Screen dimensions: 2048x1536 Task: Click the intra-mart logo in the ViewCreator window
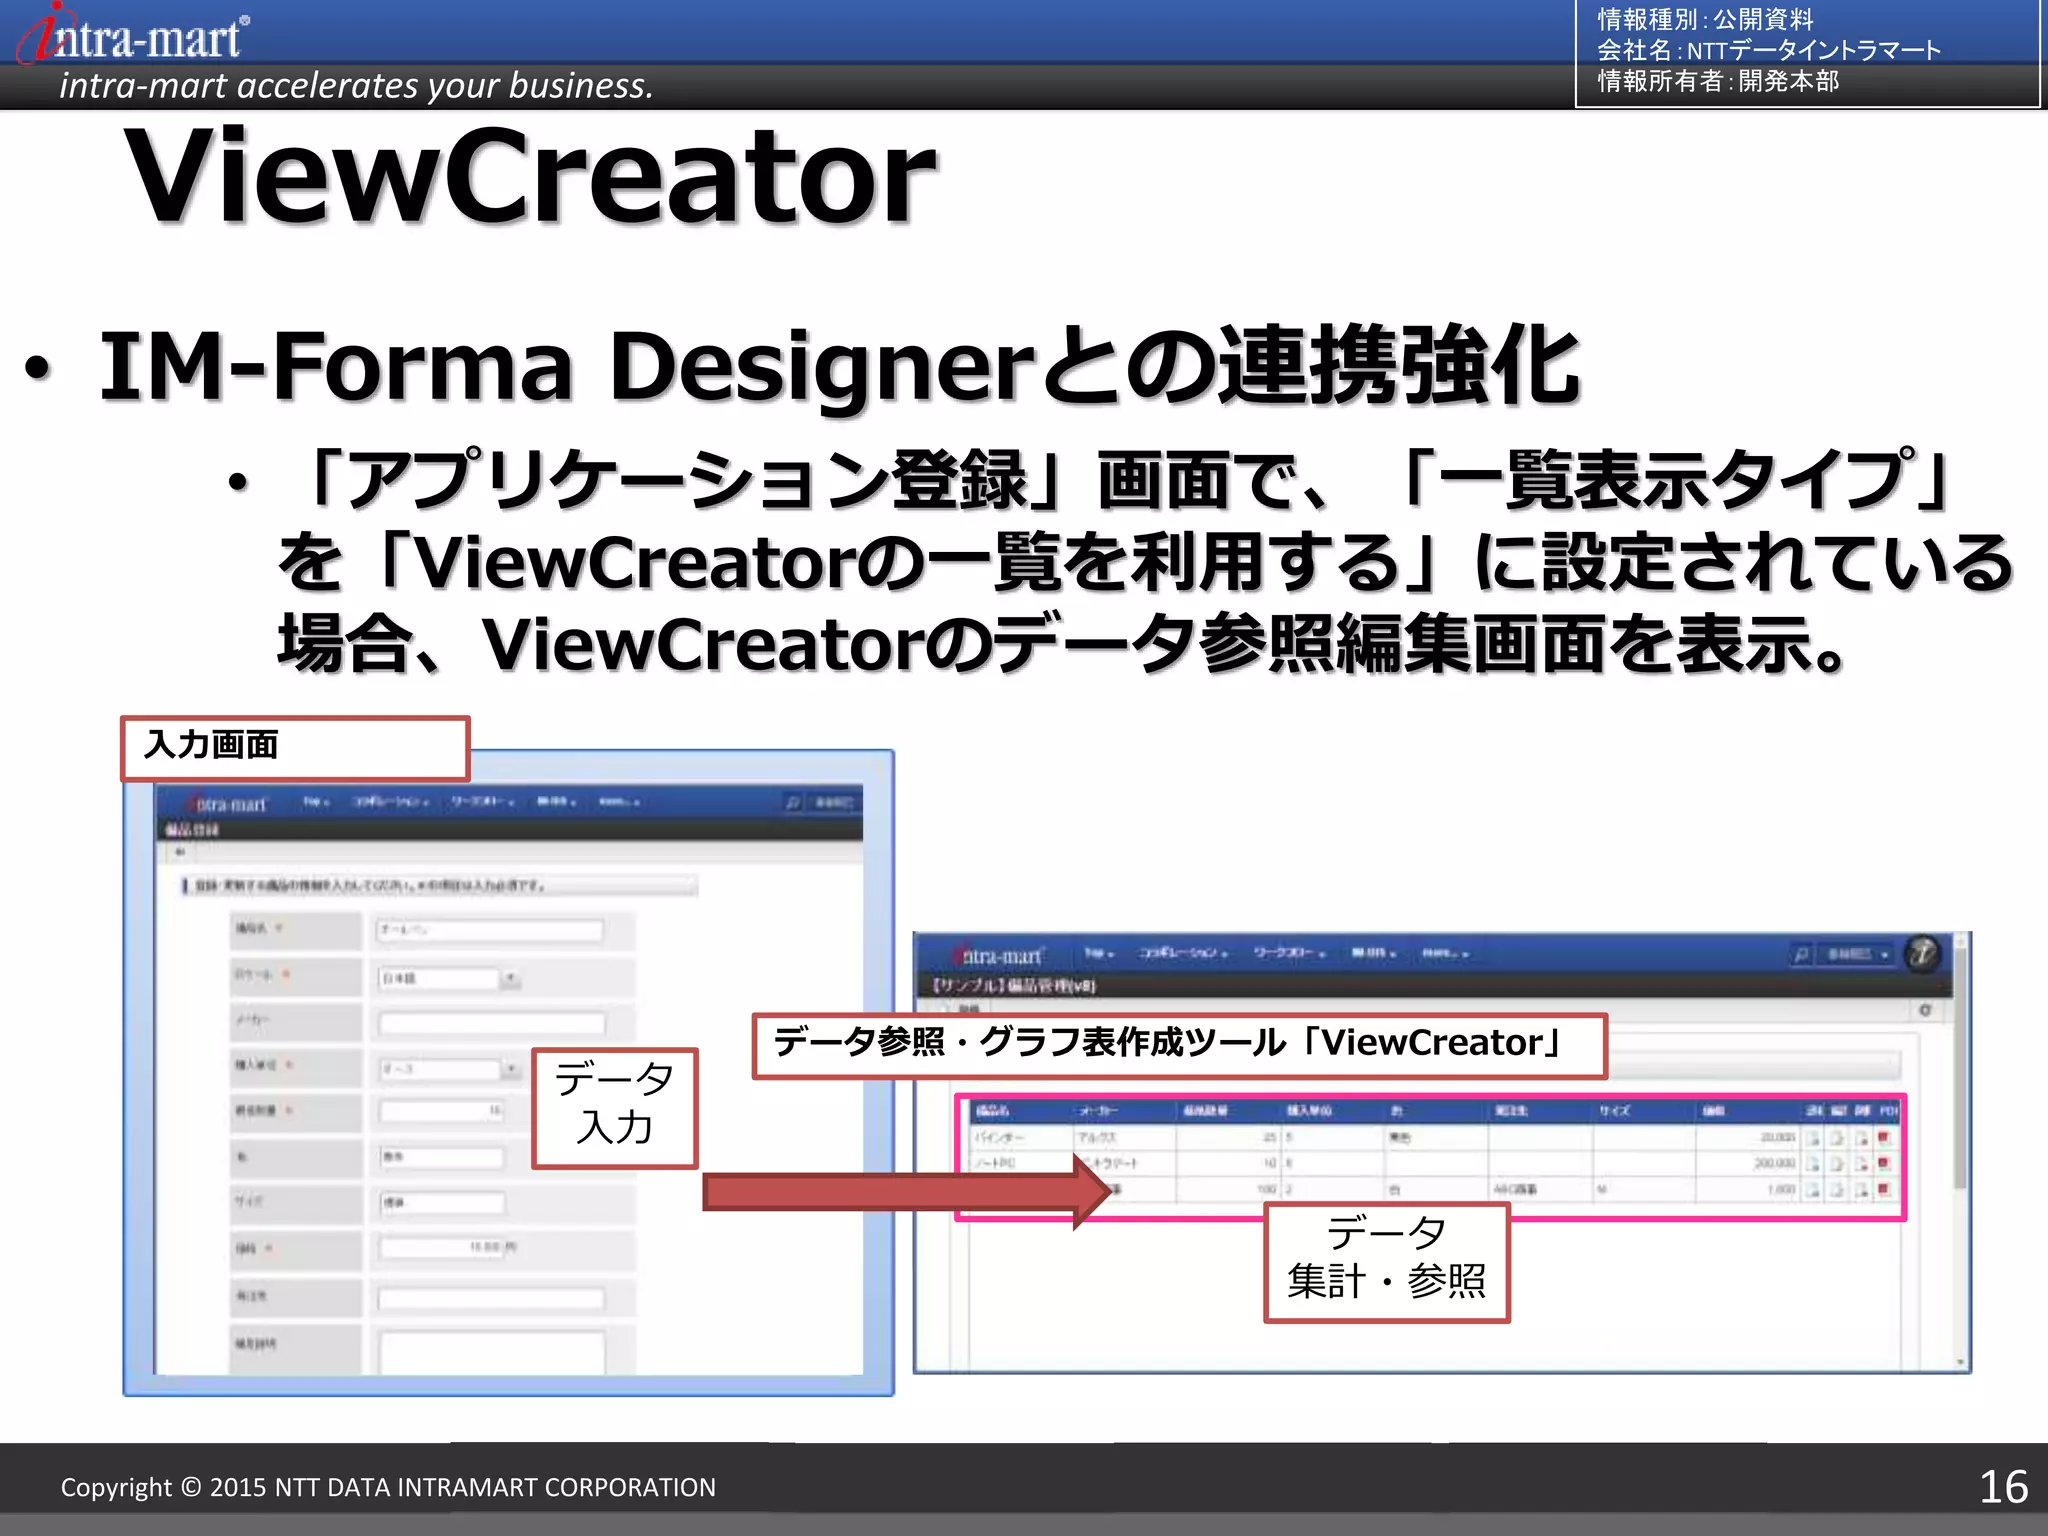point(998,956)
